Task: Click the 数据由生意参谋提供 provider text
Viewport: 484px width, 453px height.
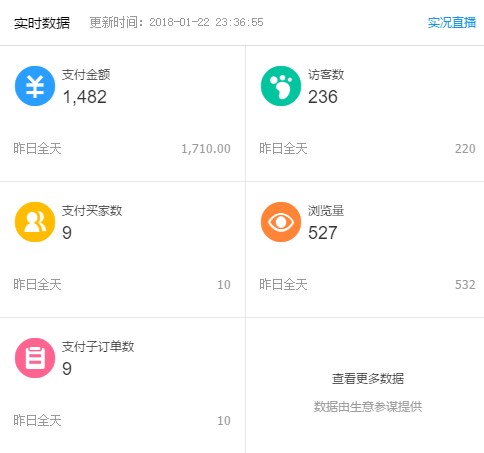Action: pyautogui.click(x=368, y=407)
